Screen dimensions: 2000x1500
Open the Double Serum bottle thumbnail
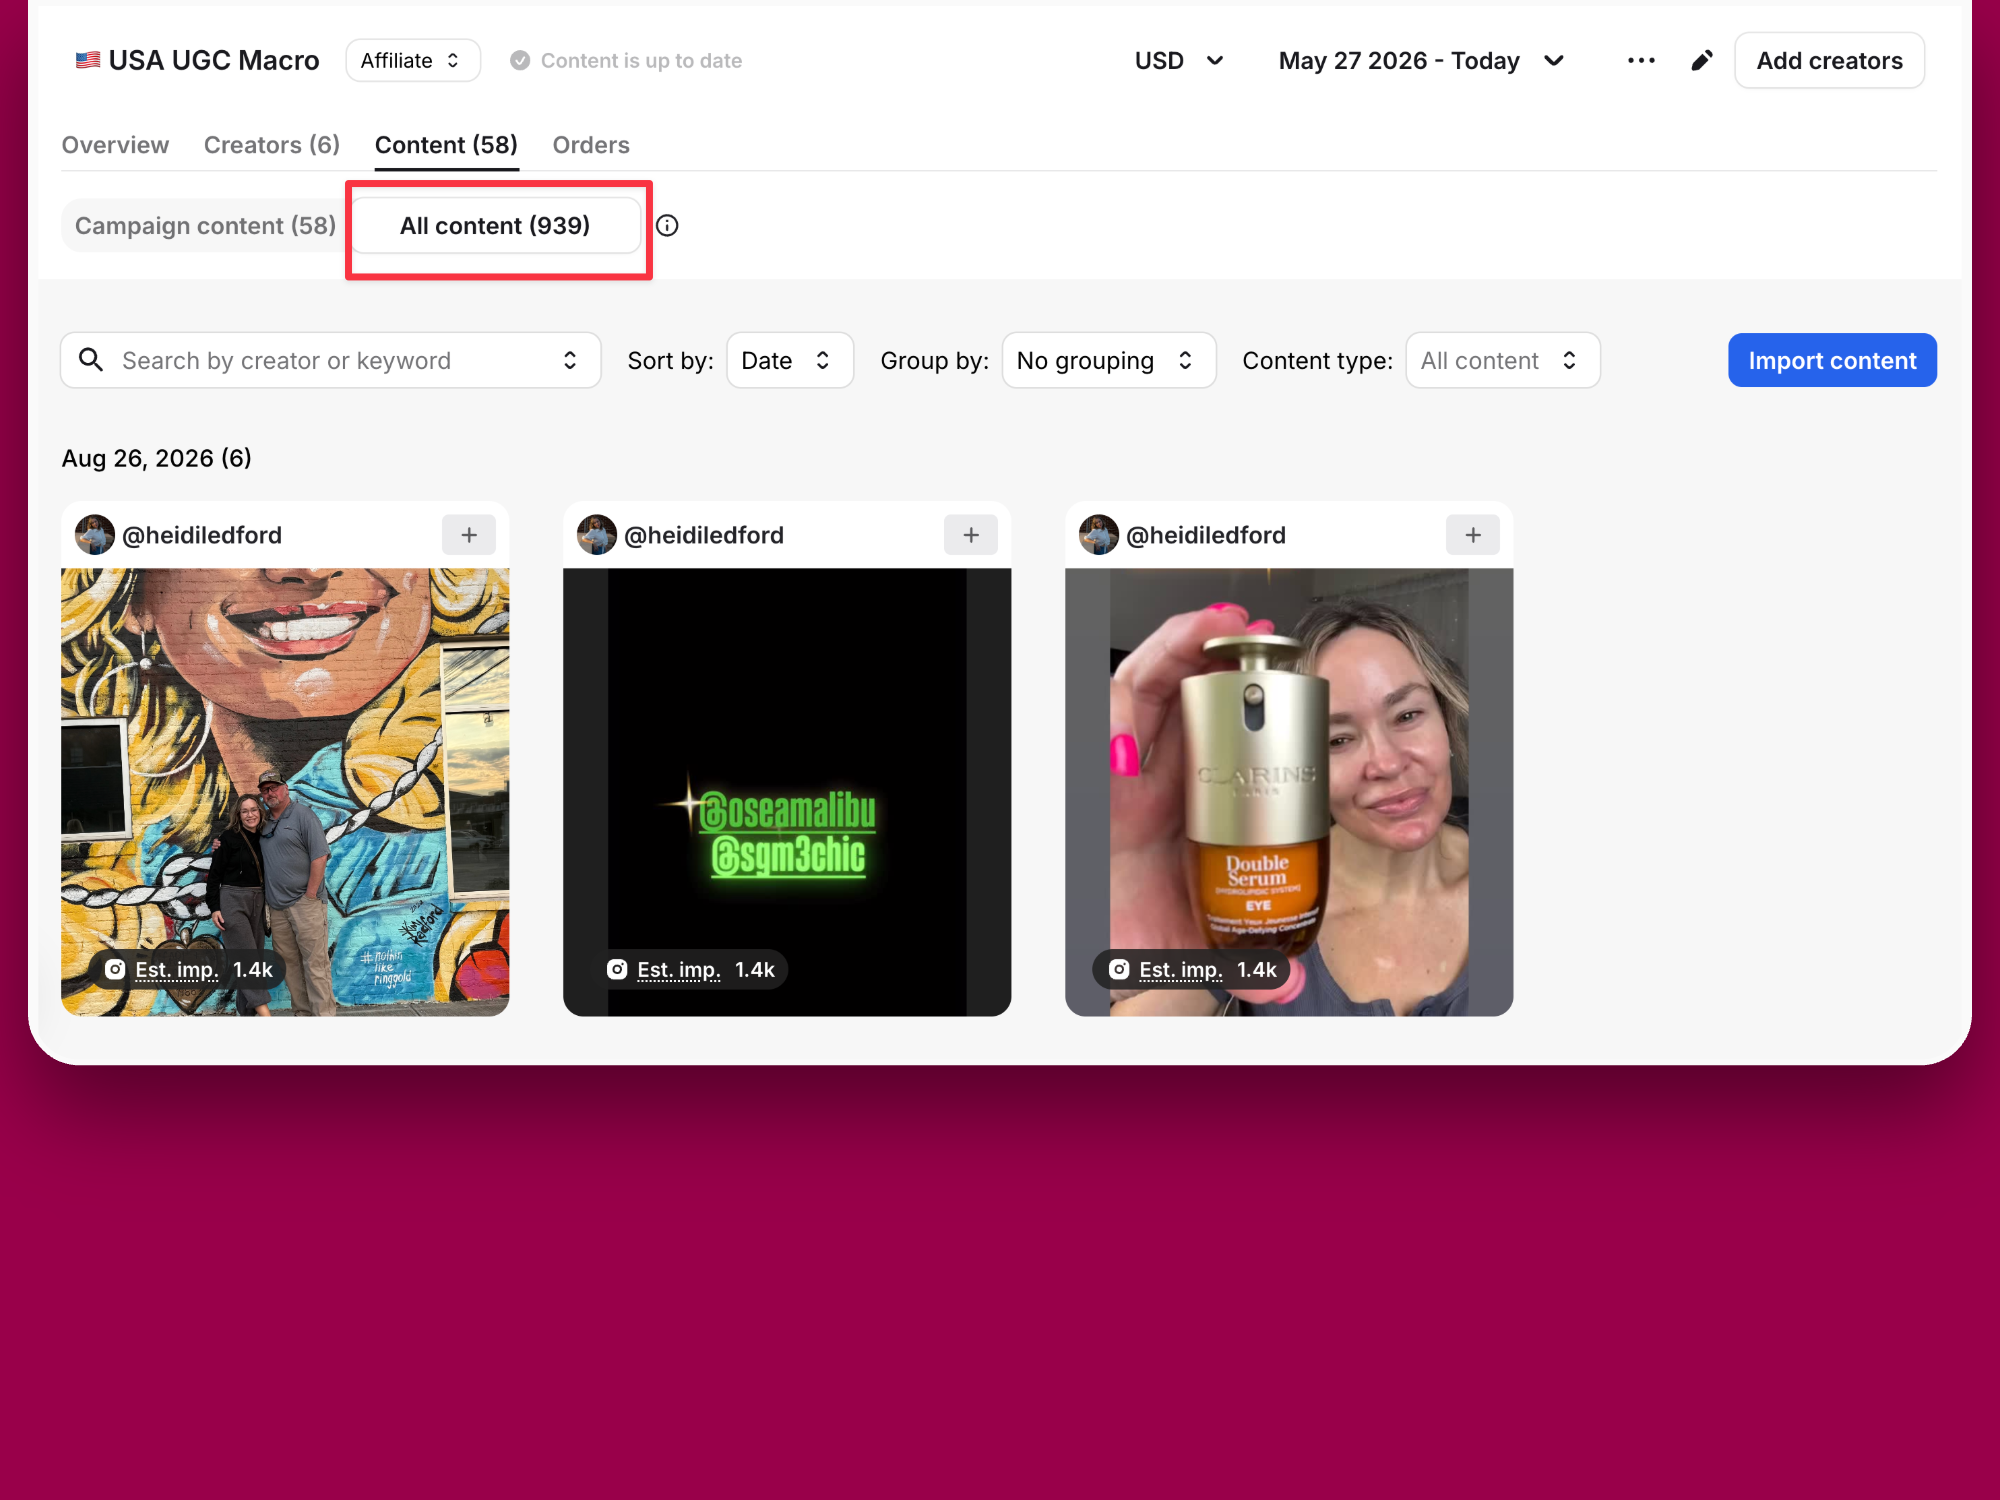(x=1289, y=792)
